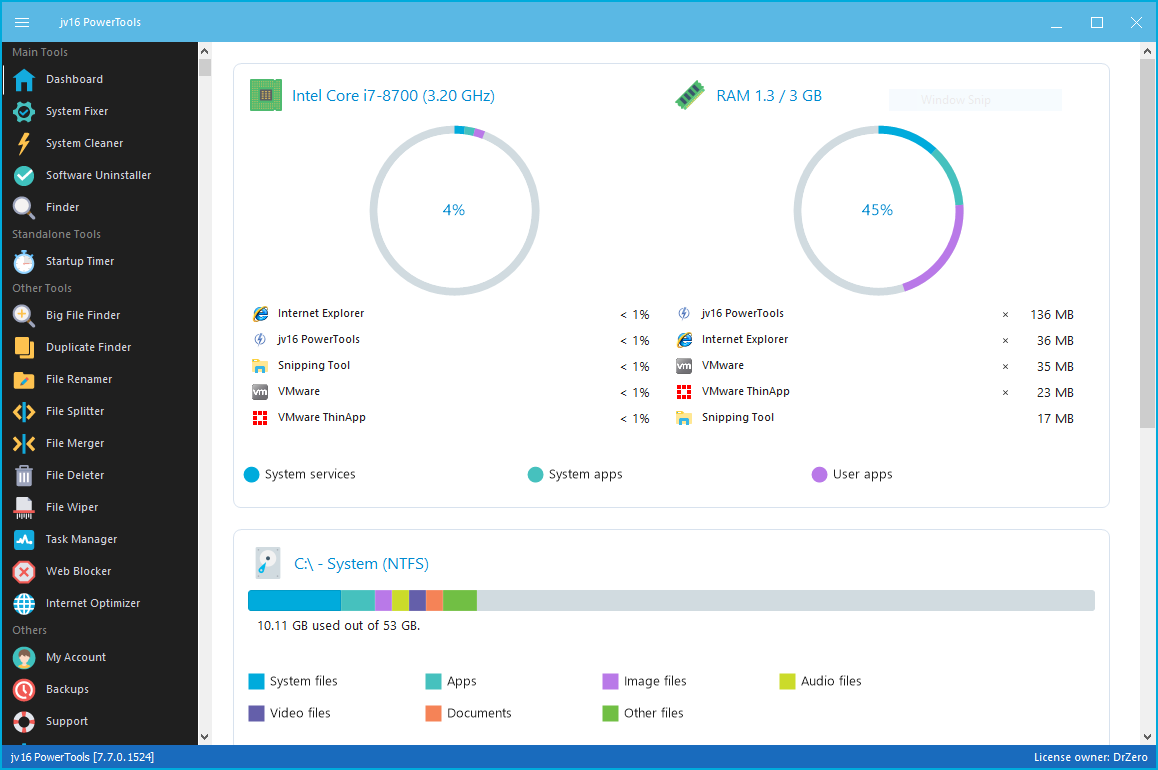Viewport: 1158px width, 770px height.
Task: Click the Support lifebuoy icon
Action: [24, 721]
